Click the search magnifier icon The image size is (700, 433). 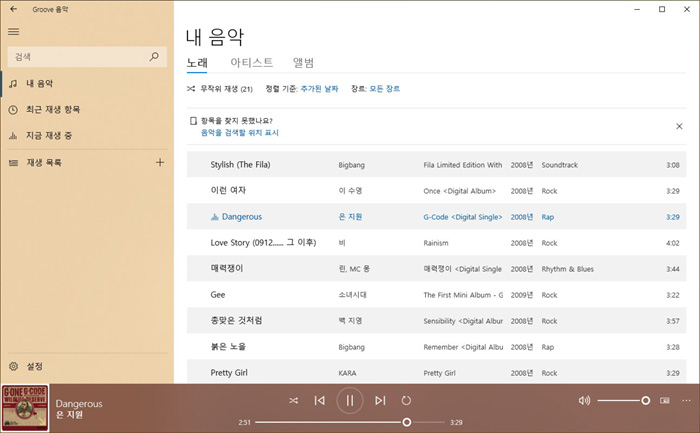[154, 58]
